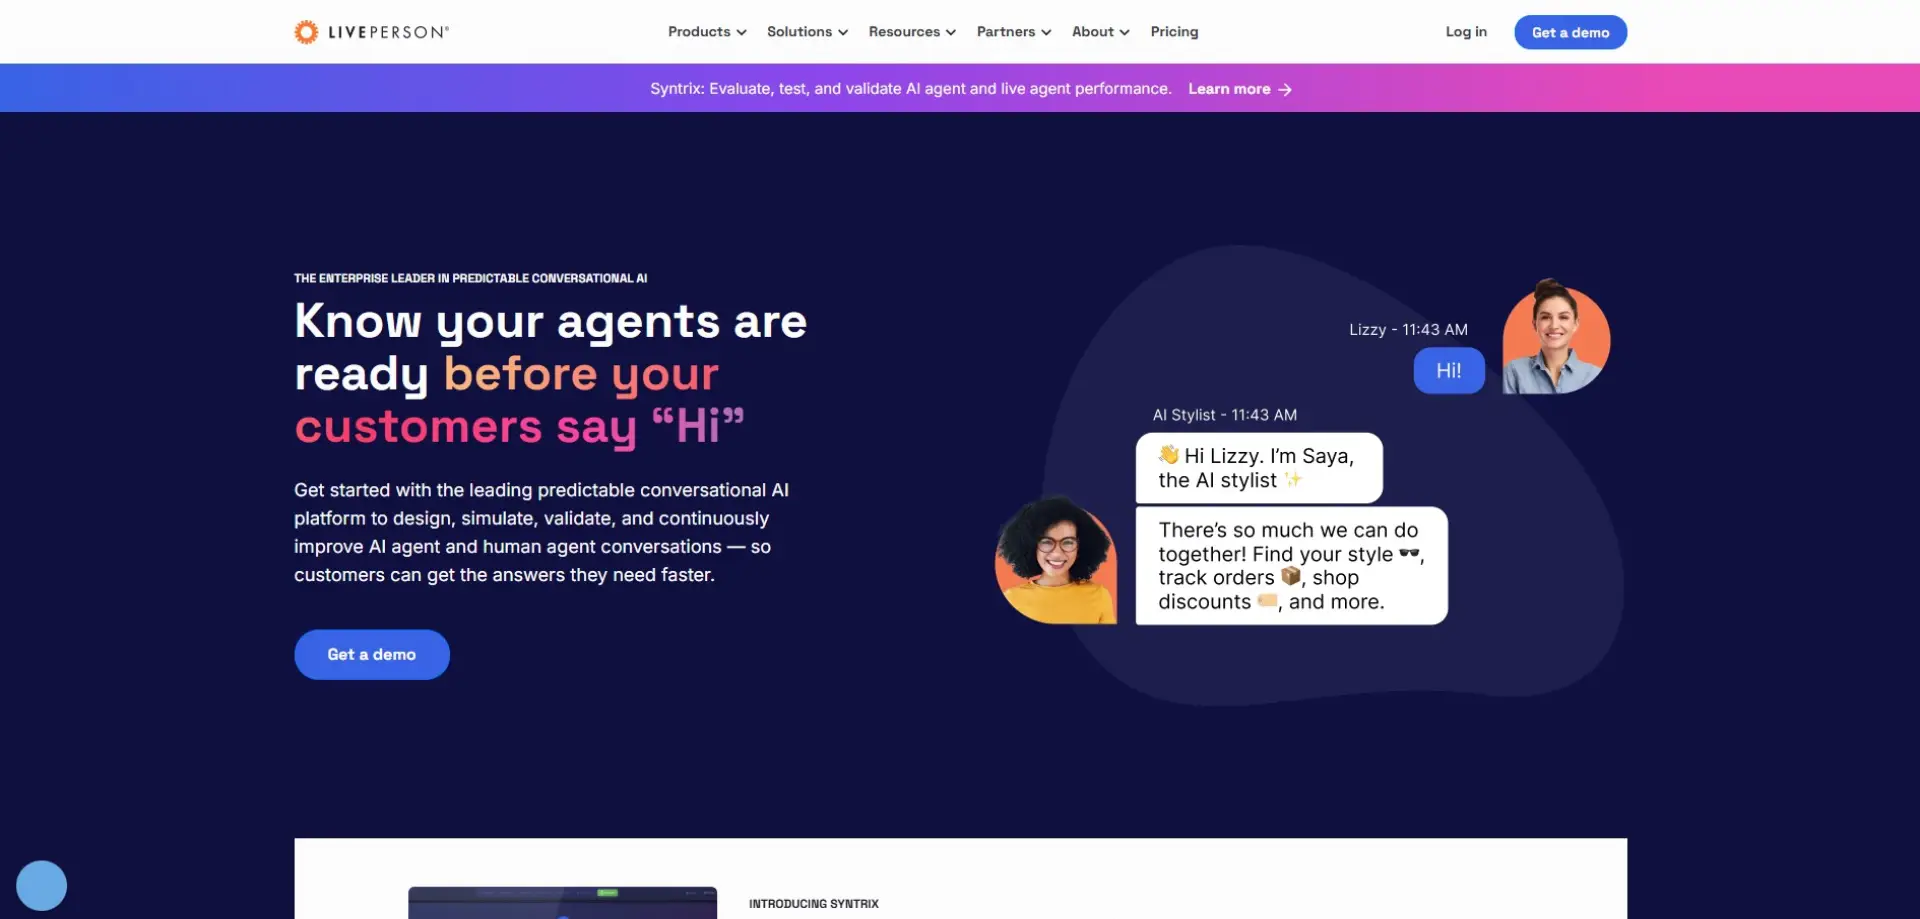The width and height of the screenshot is (1920, 919).
Task: Click the arrow icon after Learn more
Action: click(1285, 90)
